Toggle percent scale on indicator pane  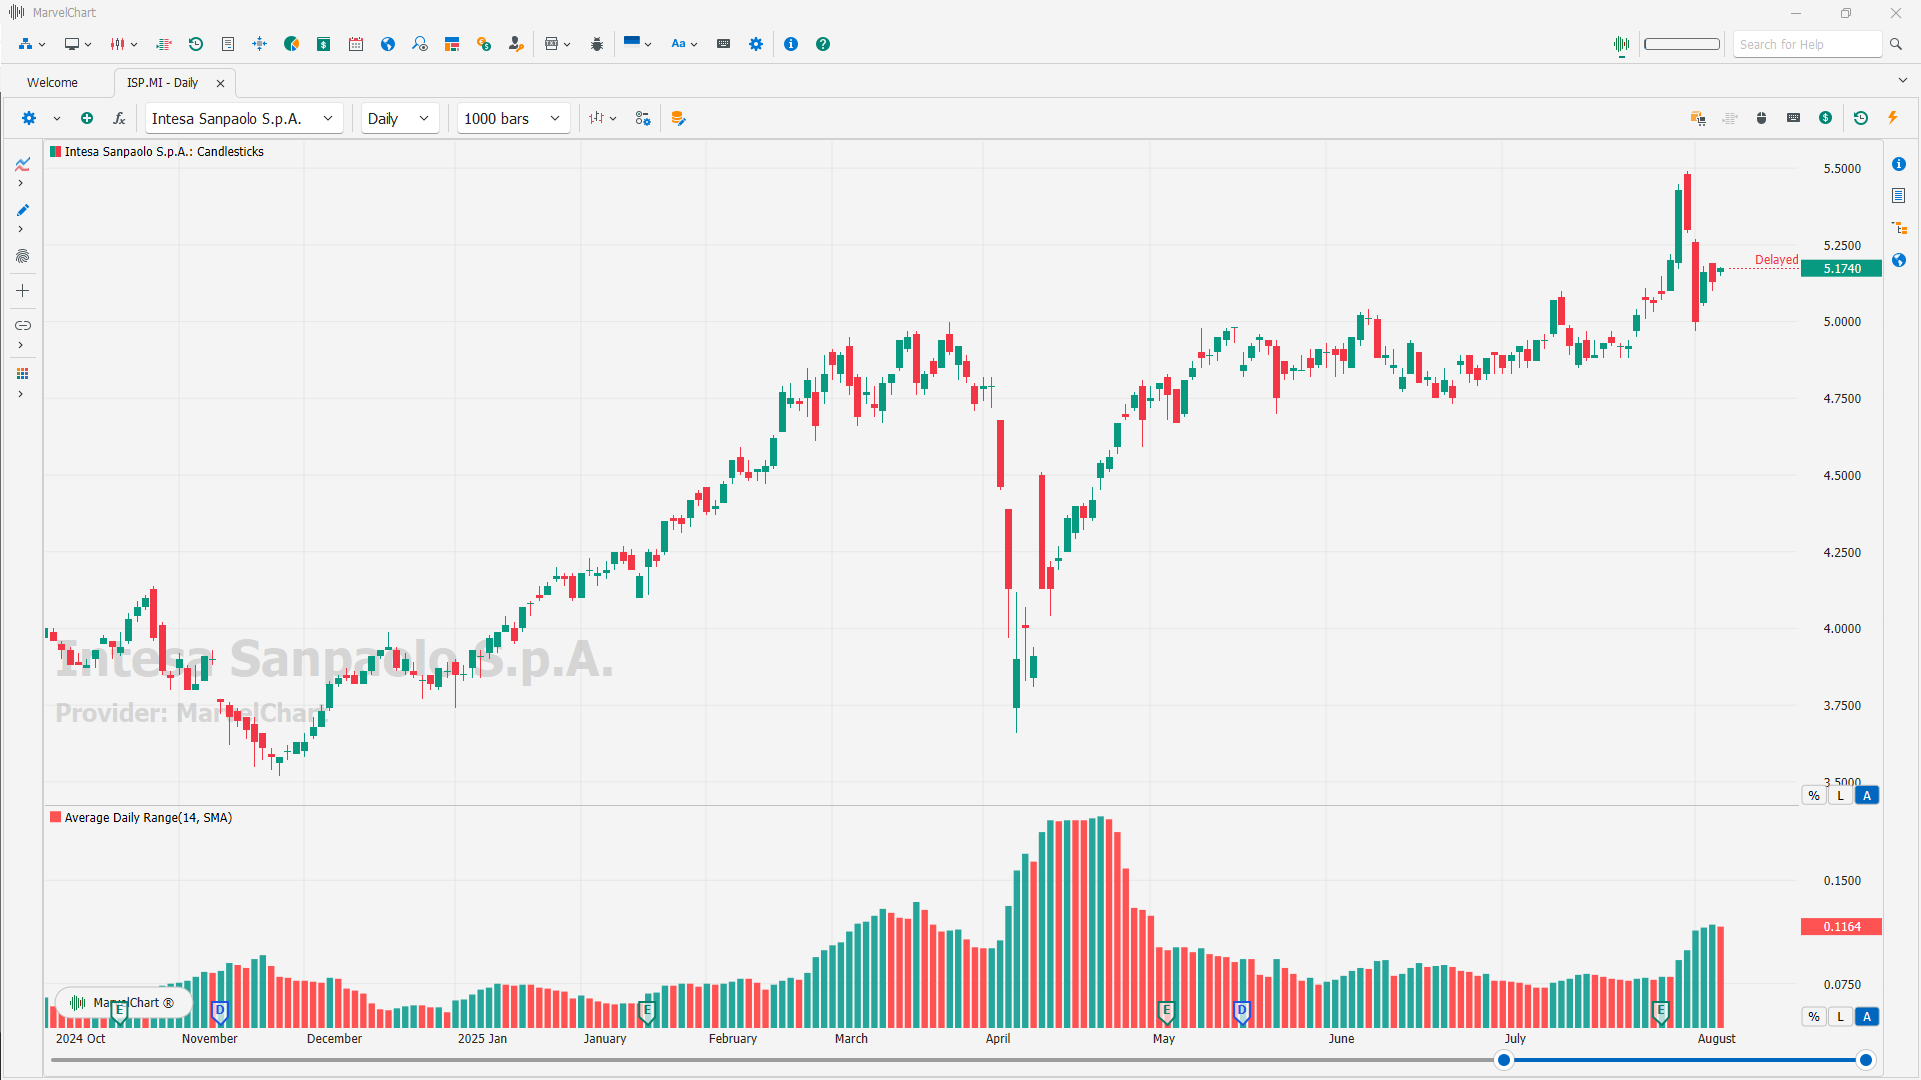tap(1814, 1017)
